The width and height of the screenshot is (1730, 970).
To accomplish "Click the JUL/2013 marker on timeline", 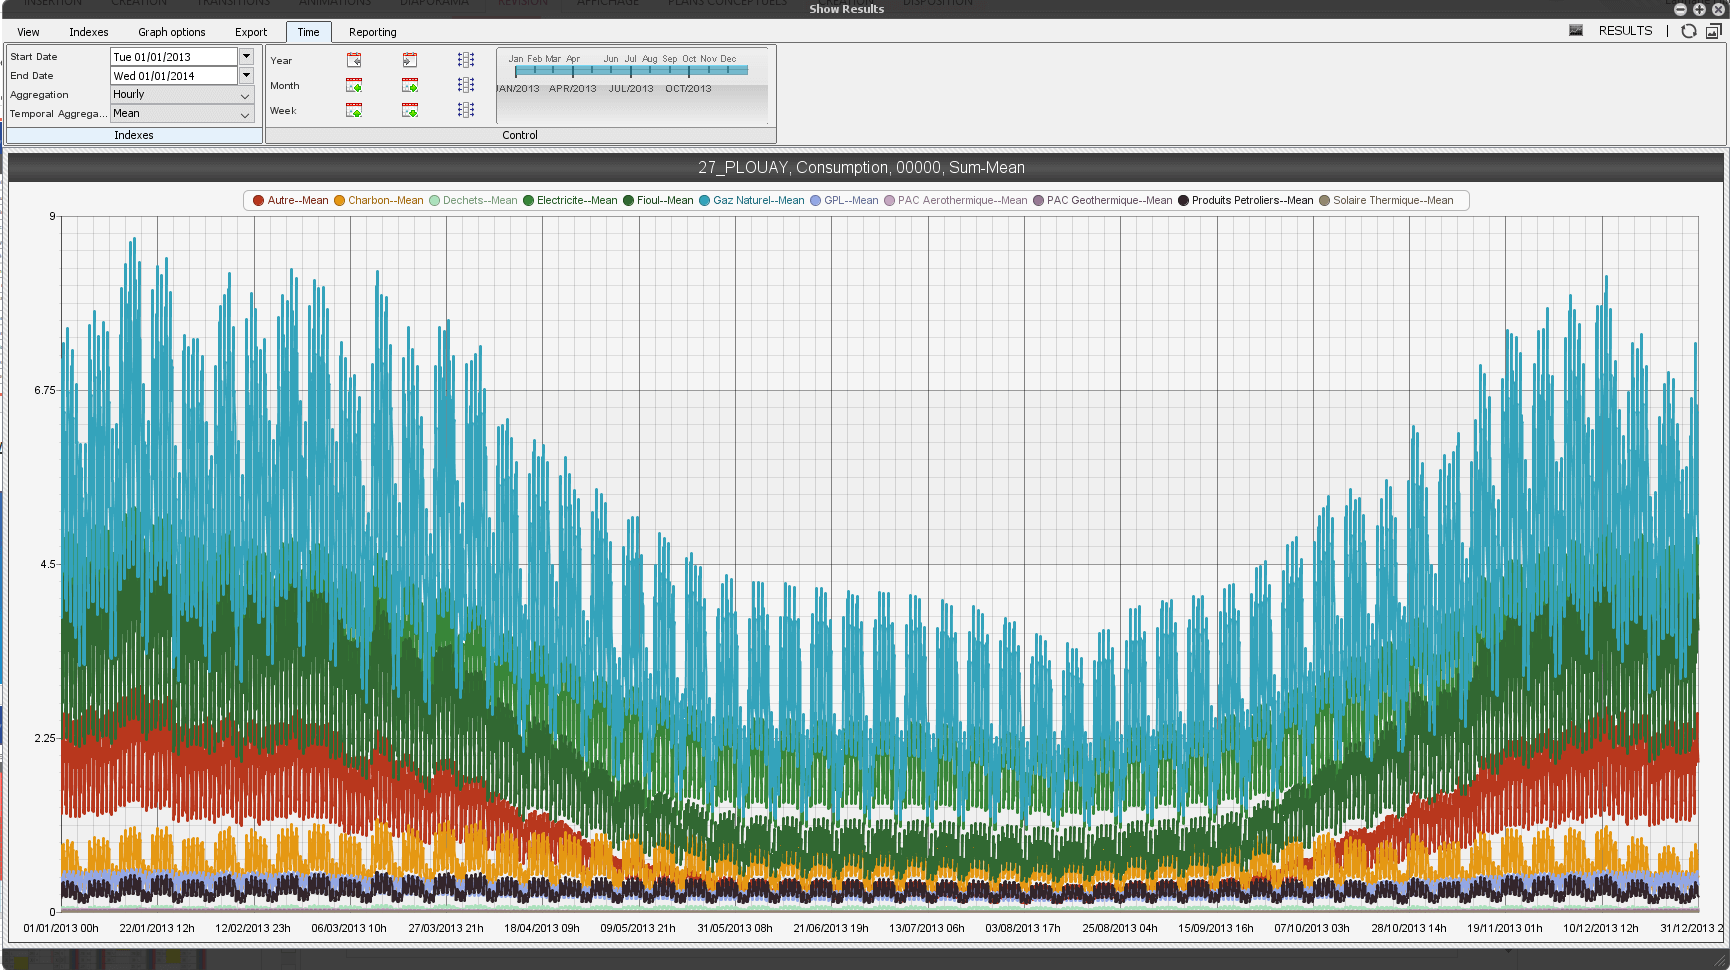I will pyautogui.click(x=631, y=89).
